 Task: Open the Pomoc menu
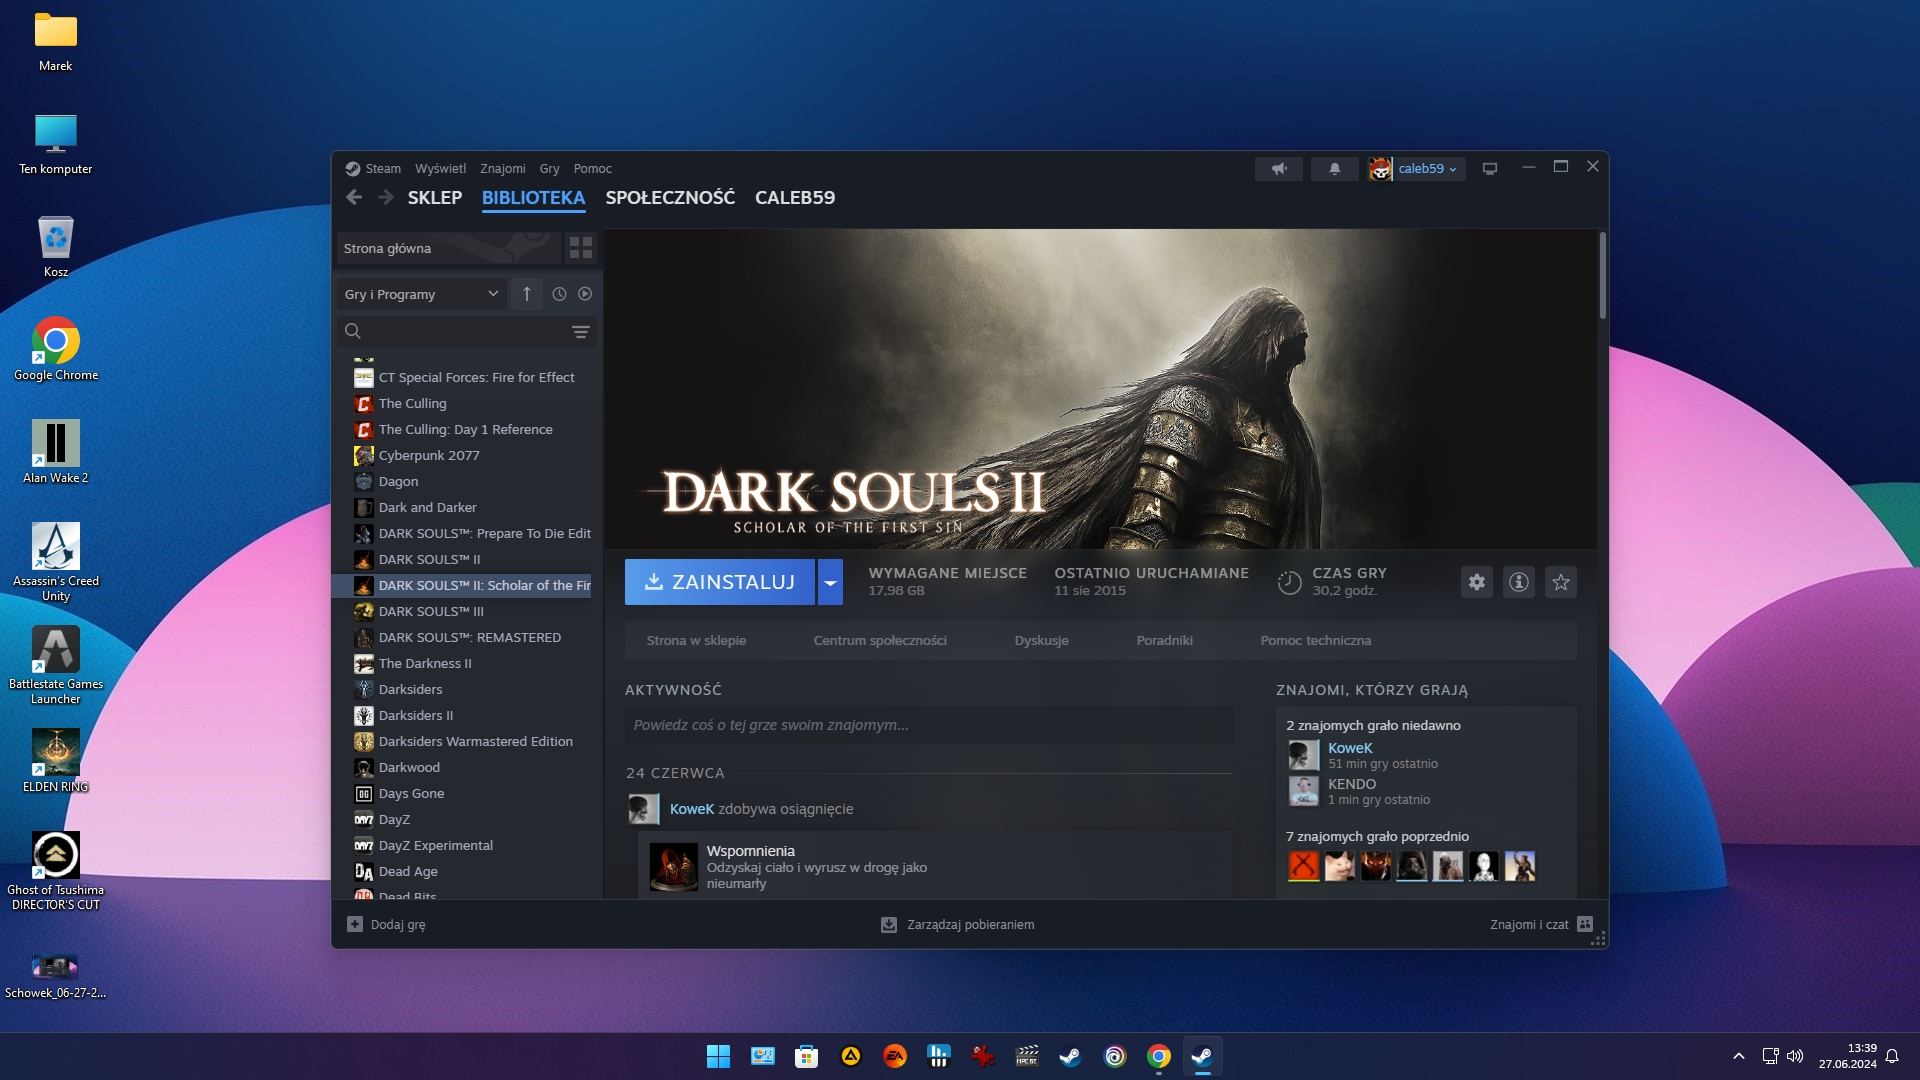[592, 169]
